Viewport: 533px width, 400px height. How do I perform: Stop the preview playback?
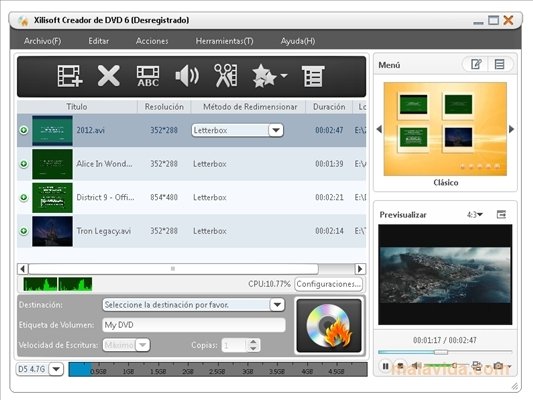(400, 366)
